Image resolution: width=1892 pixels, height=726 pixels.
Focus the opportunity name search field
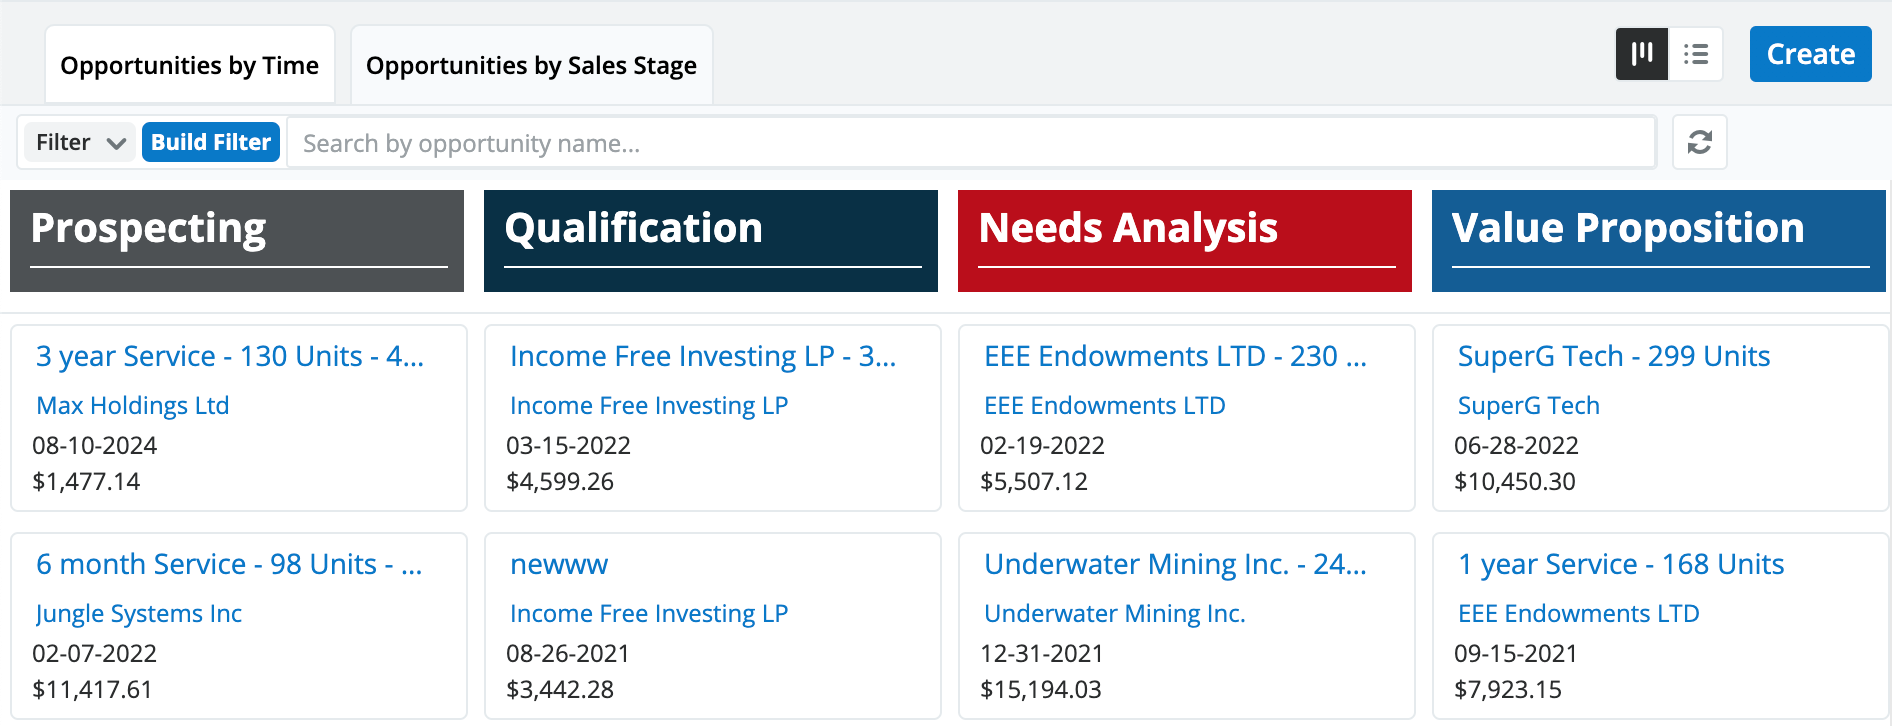coord(970,143)
